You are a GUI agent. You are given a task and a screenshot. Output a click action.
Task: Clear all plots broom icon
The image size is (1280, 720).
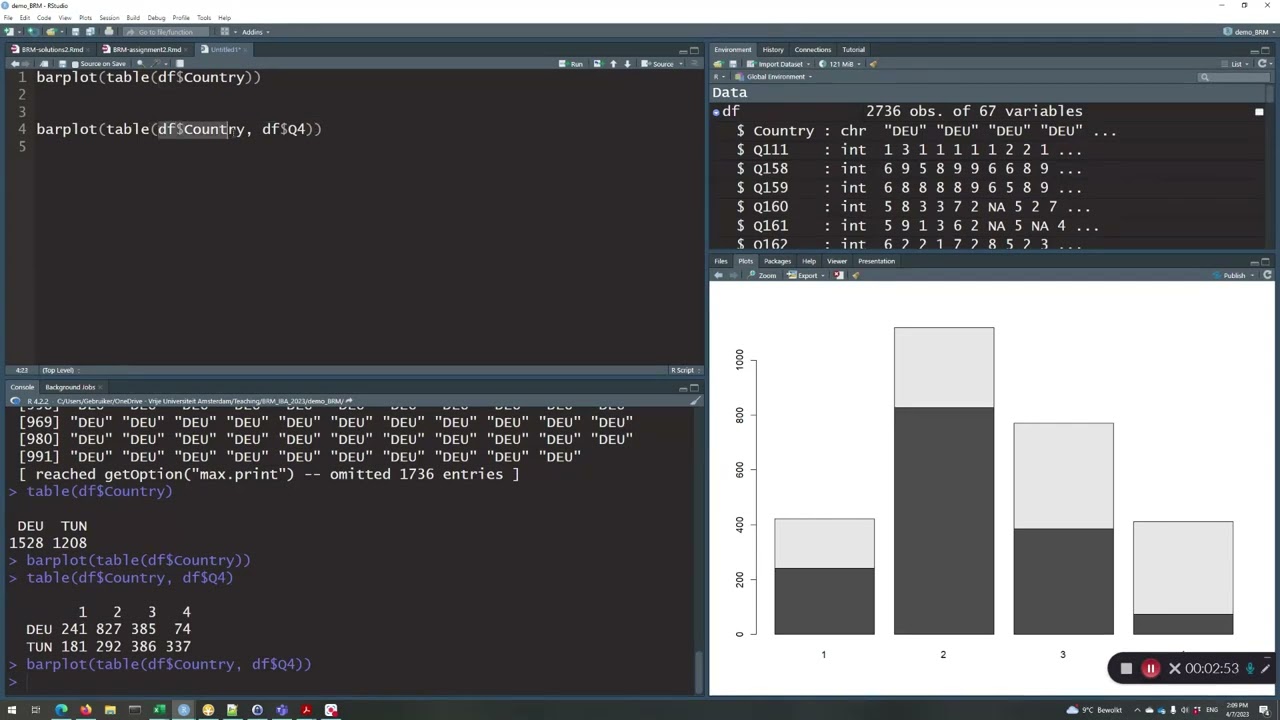click(x=856, y=275)
